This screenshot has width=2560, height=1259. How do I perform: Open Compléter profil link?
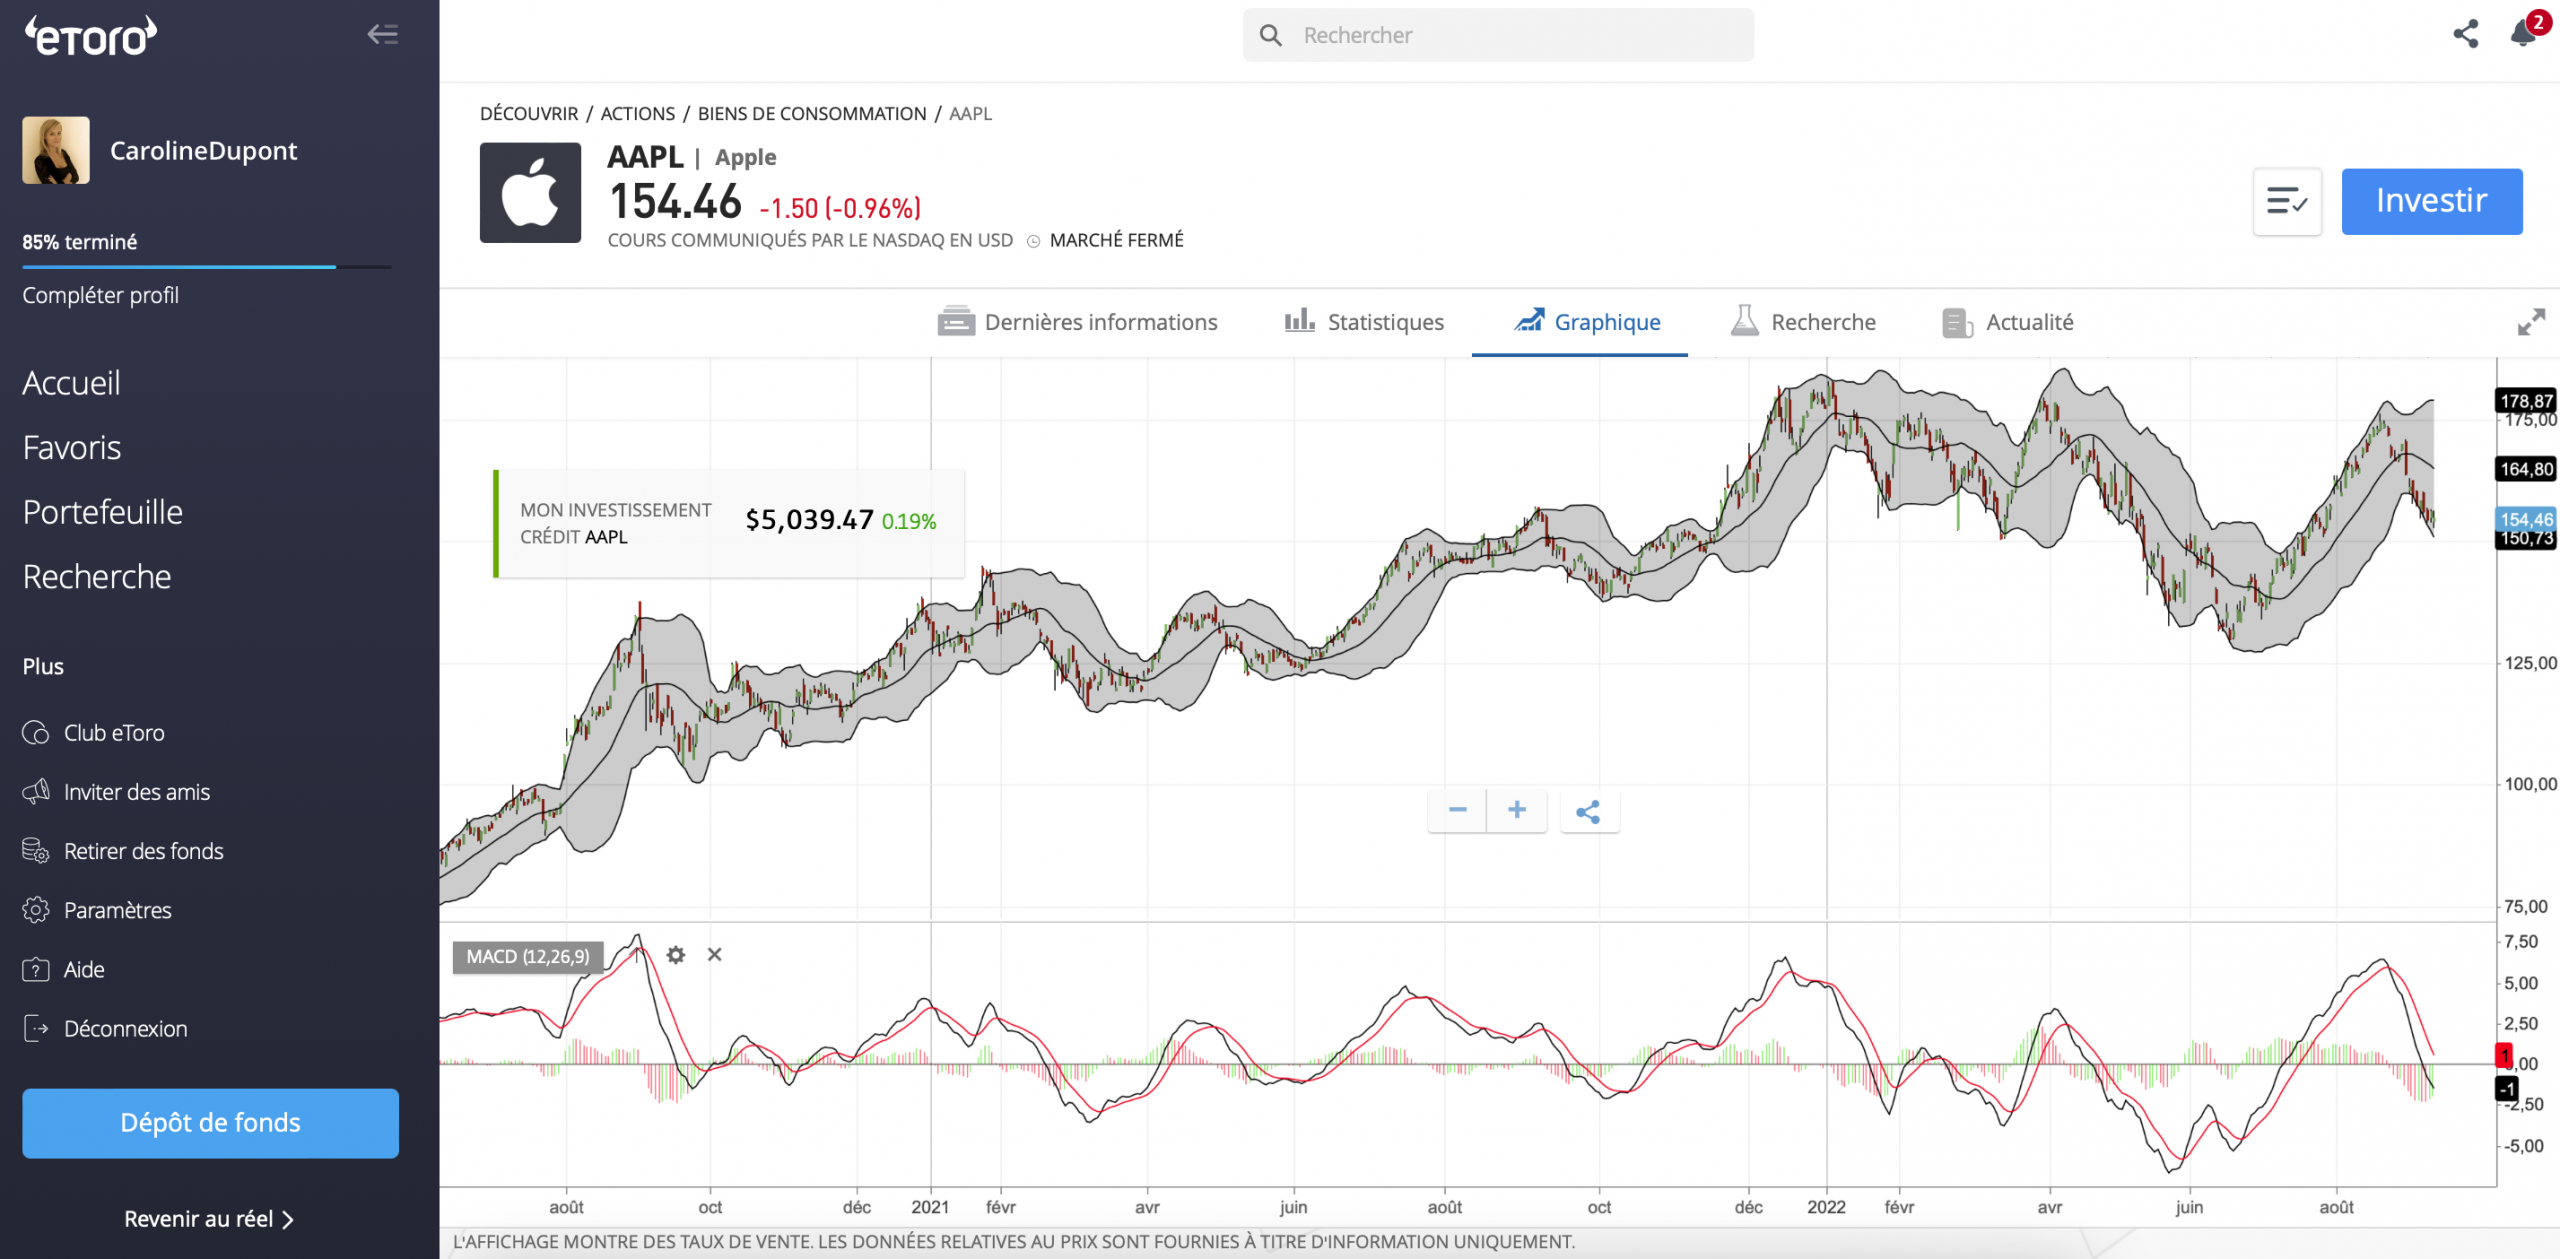[101, 295]
